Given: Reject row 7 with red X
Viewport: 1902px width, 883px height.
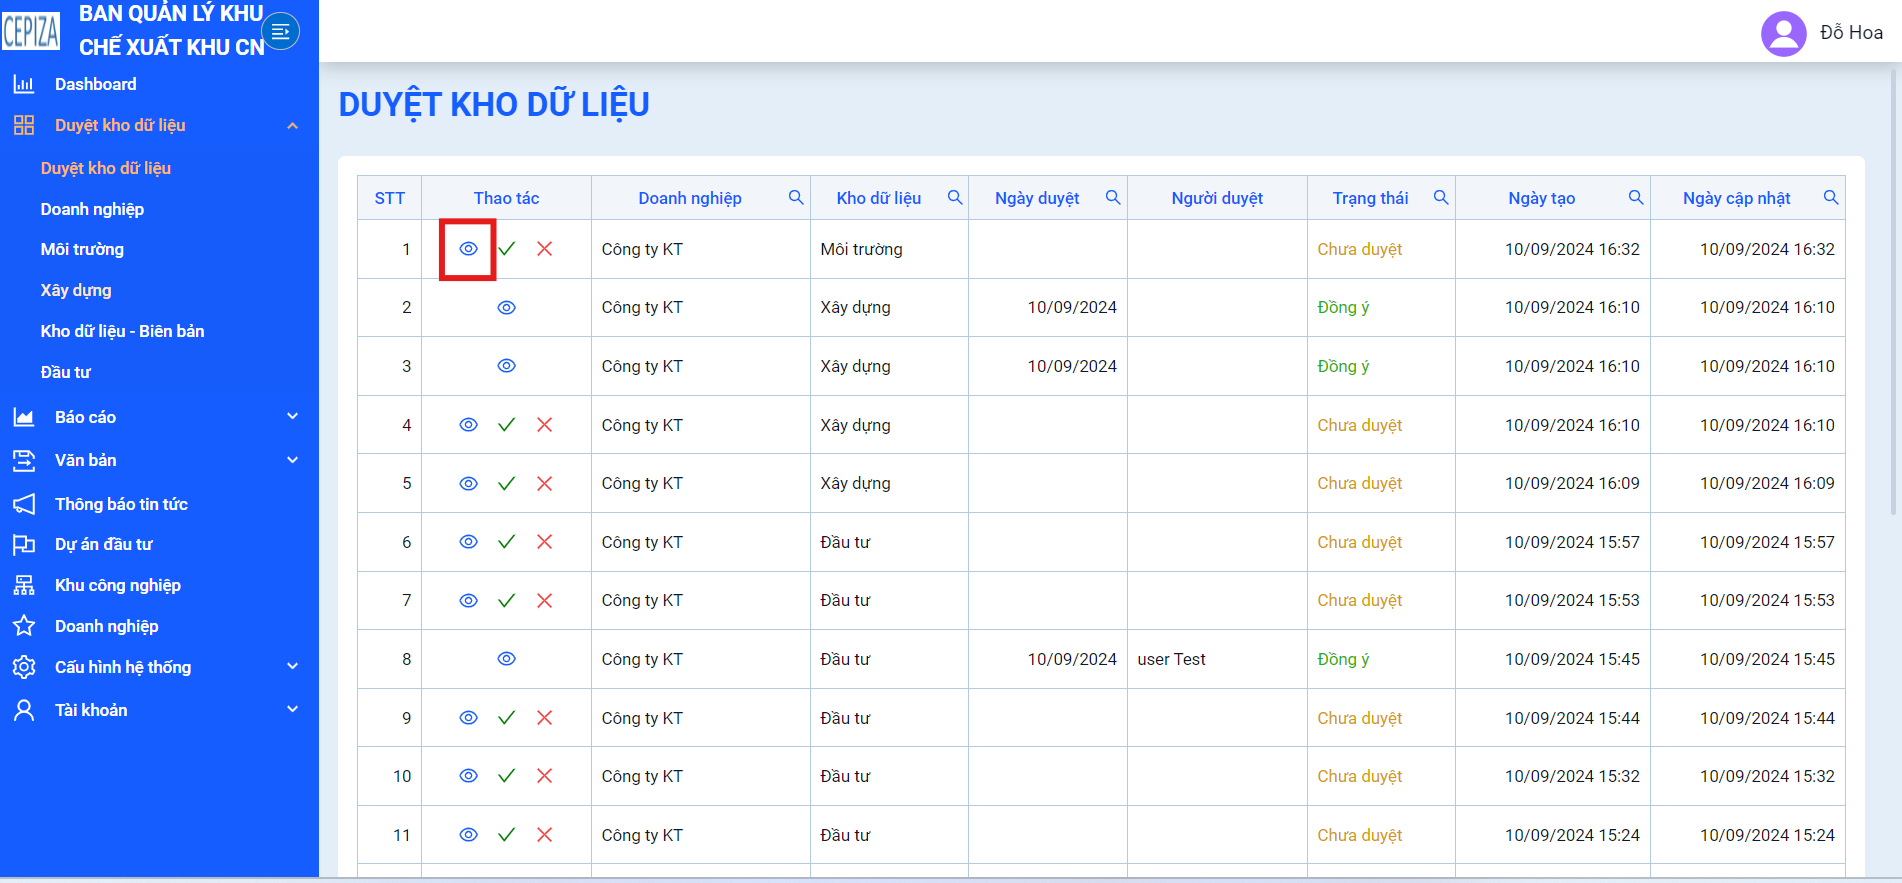Looking at the screenshot, I should (x=545, y=600).
